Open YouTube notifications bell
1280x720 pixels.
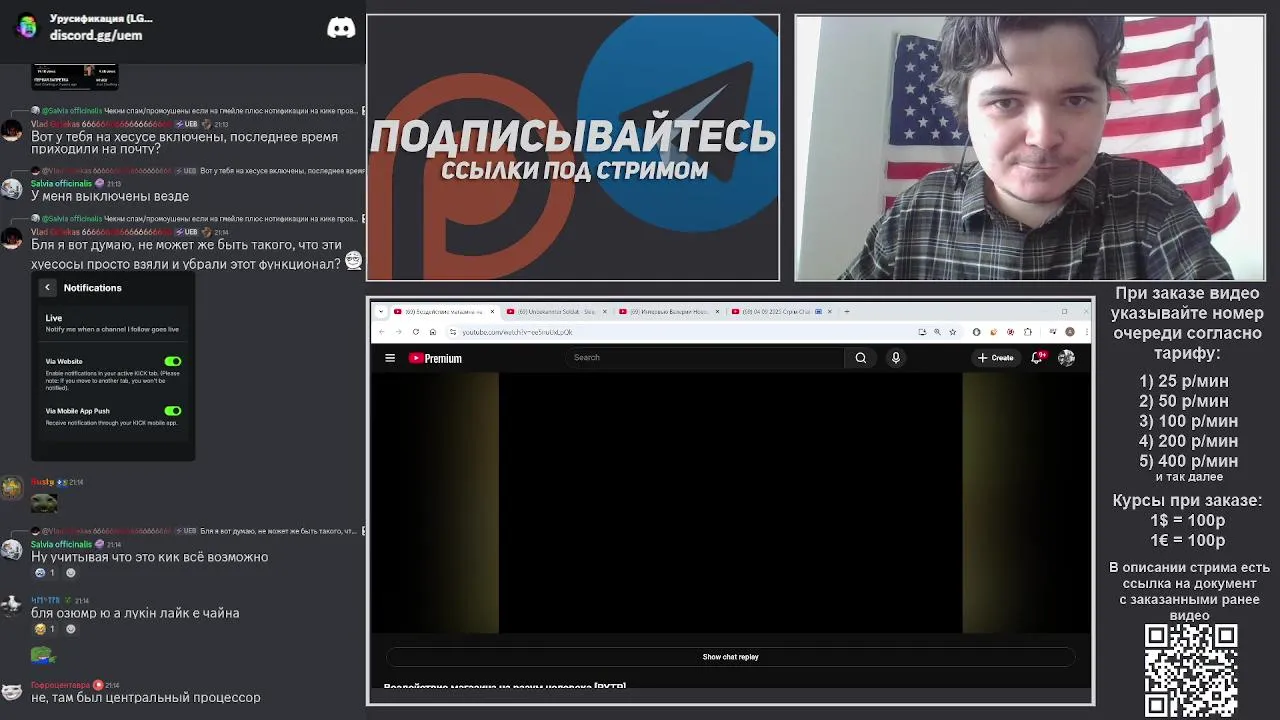1038,357
